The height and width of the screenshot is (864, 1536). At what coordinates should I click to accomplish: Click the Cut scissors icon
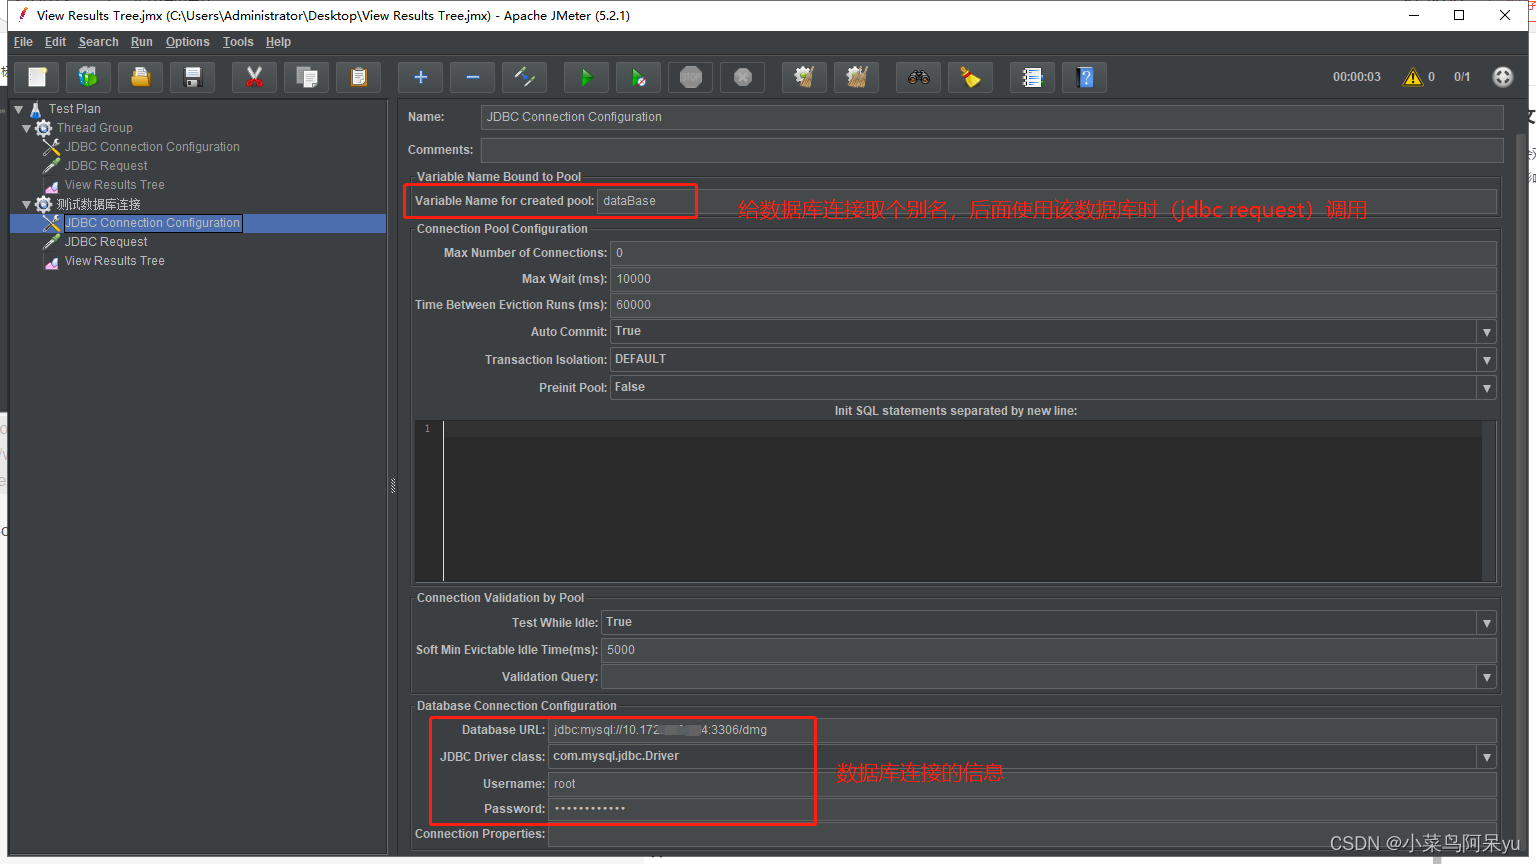pos(254,77)
